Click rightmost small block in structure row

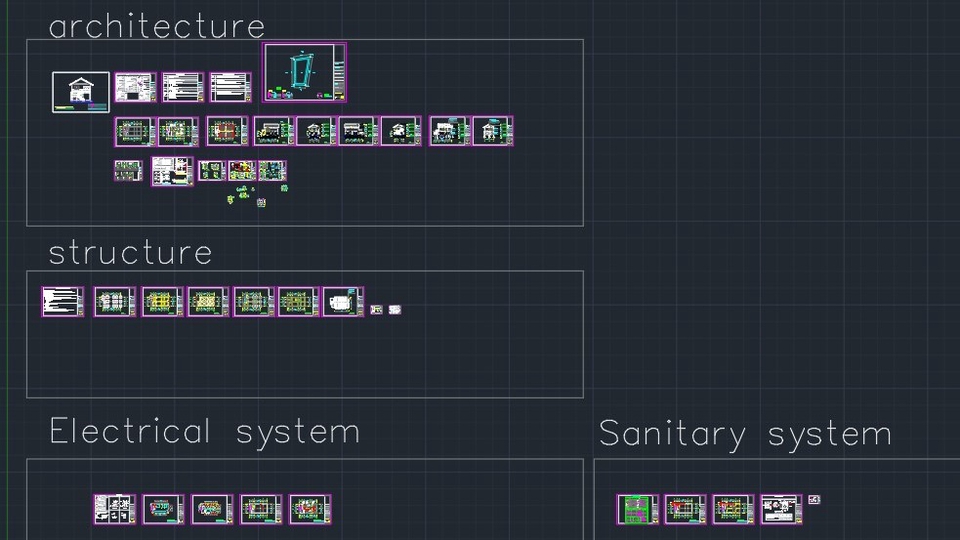point(394,310)
